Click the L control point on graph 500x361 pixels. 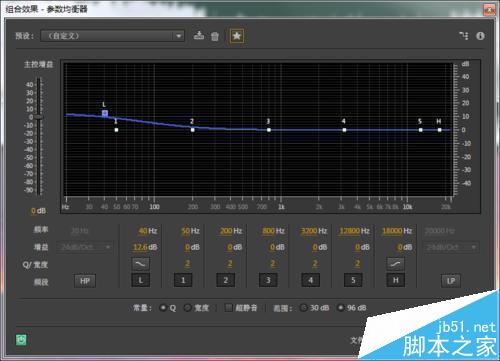pyautogui.click(x=105, y=114)
